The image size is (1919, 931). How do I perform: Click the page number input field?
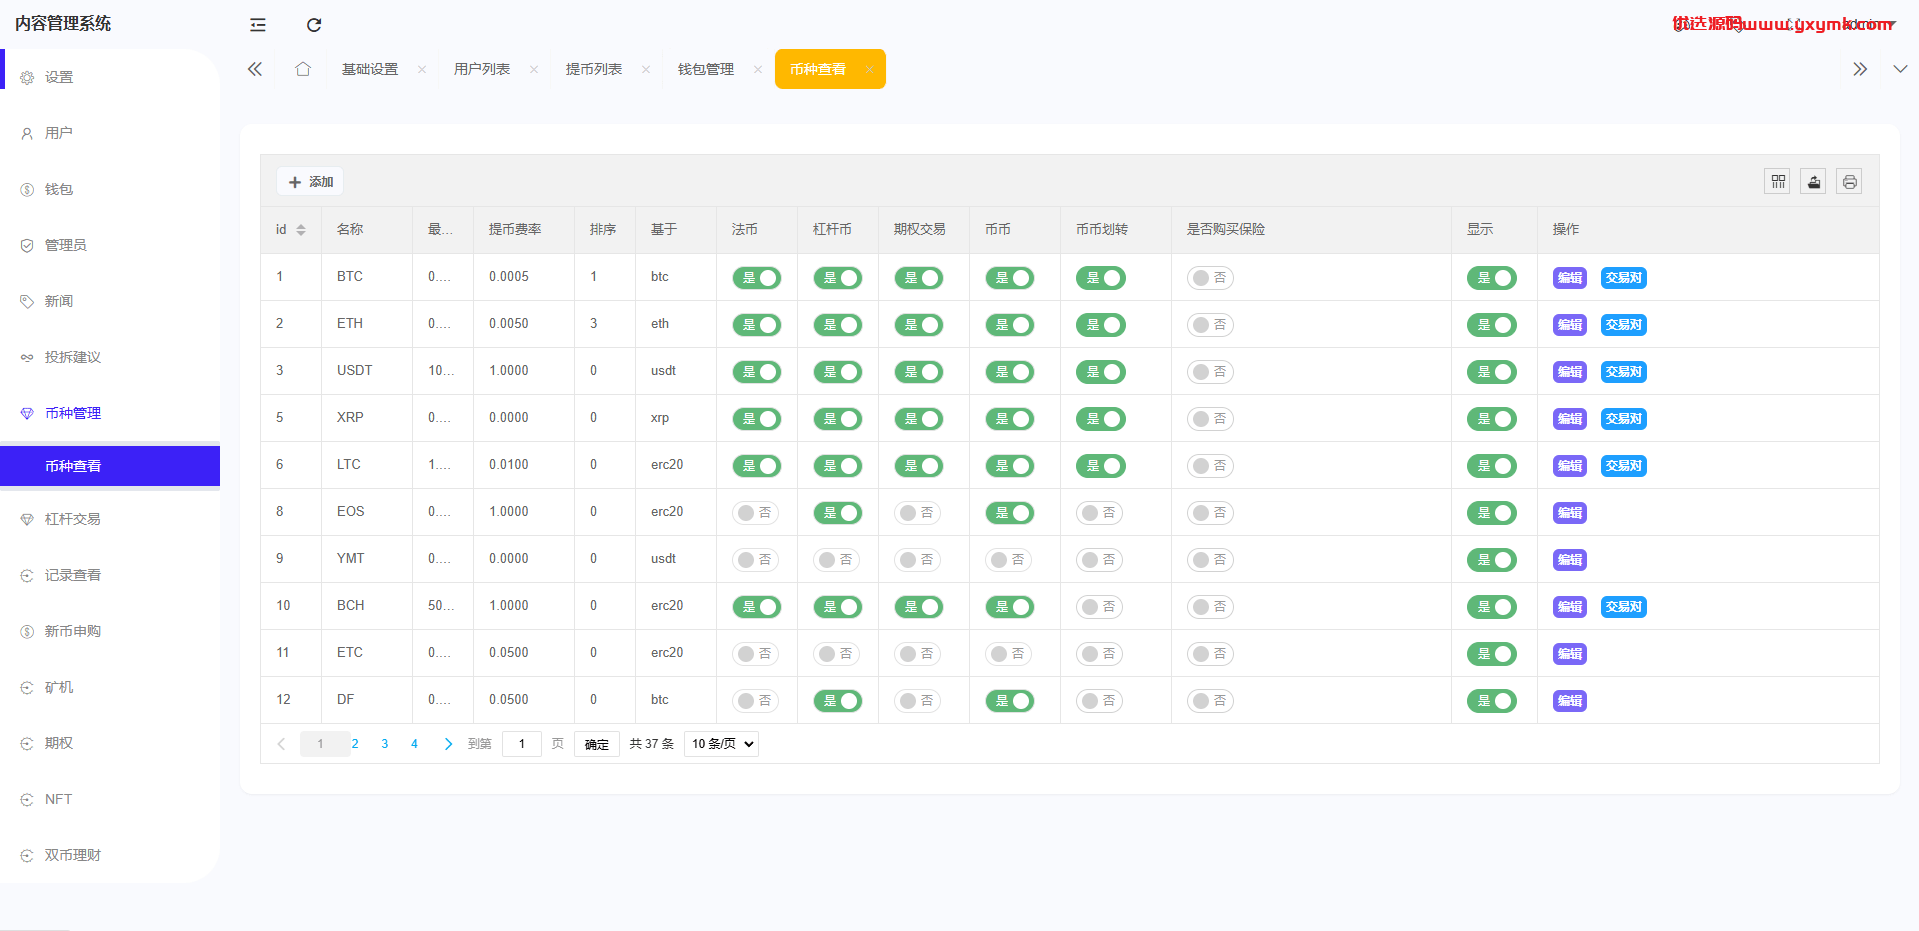[522, 744]
